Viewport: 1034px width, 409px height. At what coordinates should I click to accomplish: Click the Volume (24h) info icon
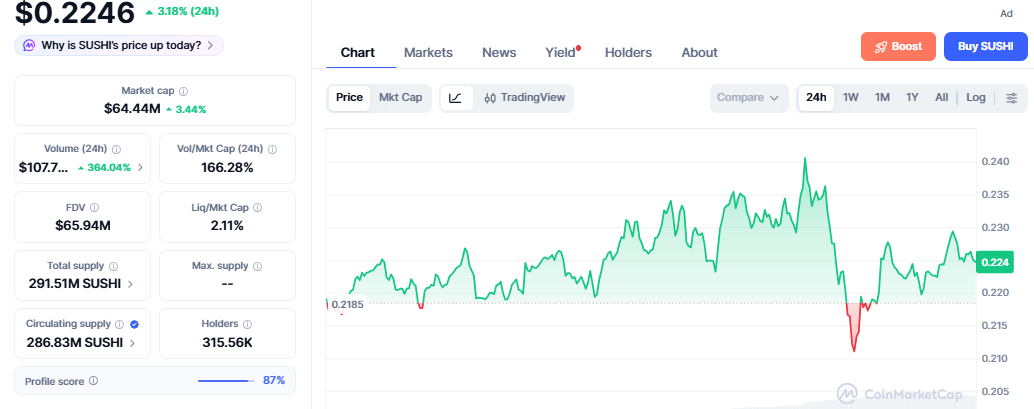click(117, 149)
